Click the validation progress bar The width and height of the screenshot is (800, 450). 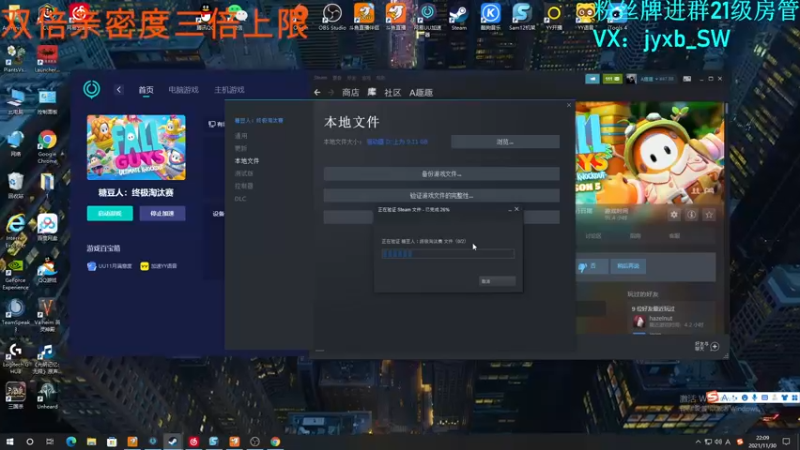tap(448, 254)
